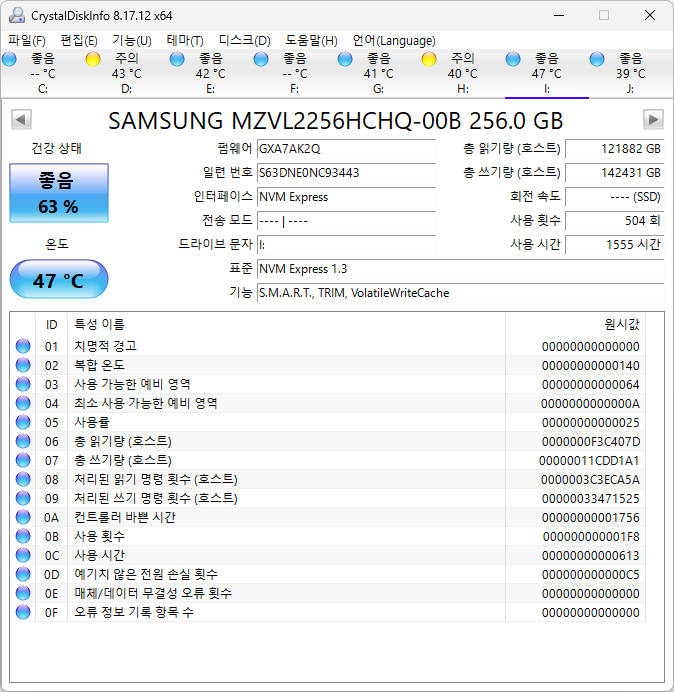
Task: Click the SAMSUNG MZVL2256HCHQ-00B disk title
Action: click(335, 121)
